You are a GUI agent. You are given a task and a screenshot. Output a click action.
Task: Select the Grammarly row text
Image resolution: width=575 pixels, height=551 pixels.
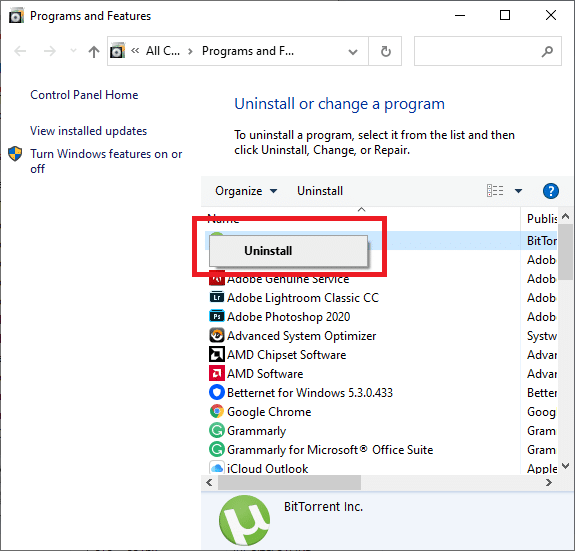(256, 431)
